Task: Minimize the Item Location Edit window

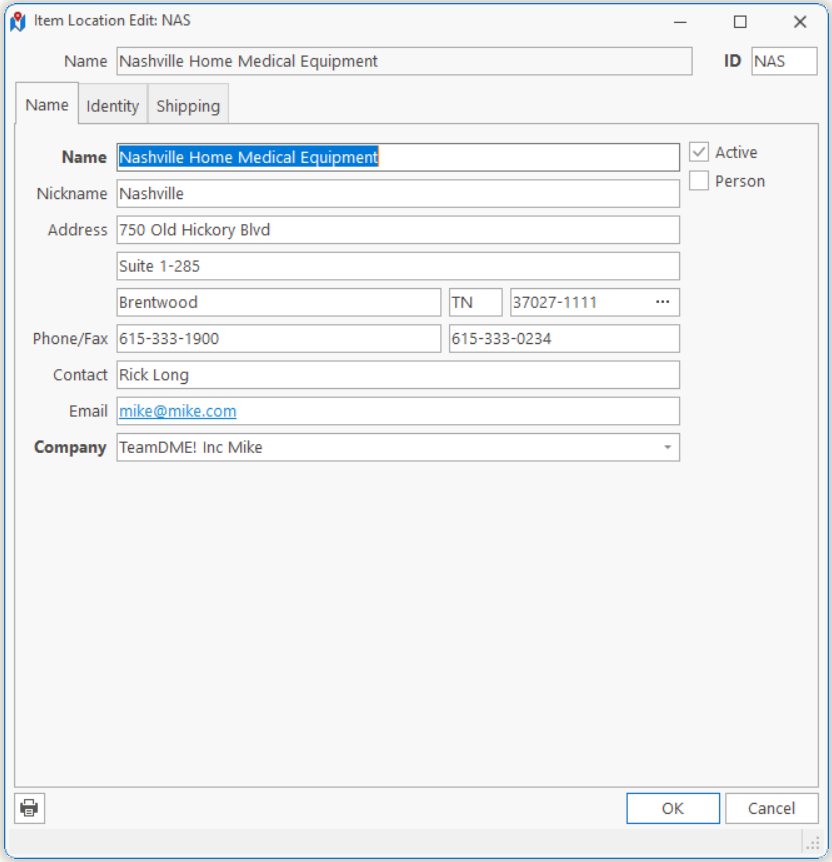Action: [x=680, y=21]
